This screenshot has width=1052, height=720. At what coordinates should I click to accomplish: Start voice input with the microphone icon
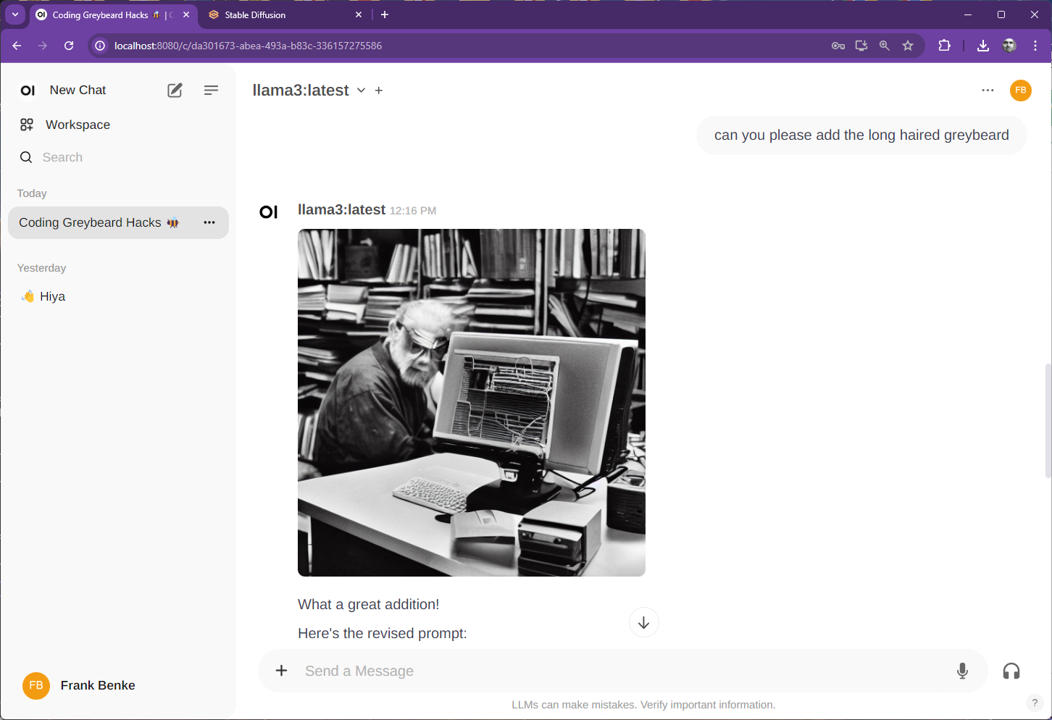click(962, 671)
